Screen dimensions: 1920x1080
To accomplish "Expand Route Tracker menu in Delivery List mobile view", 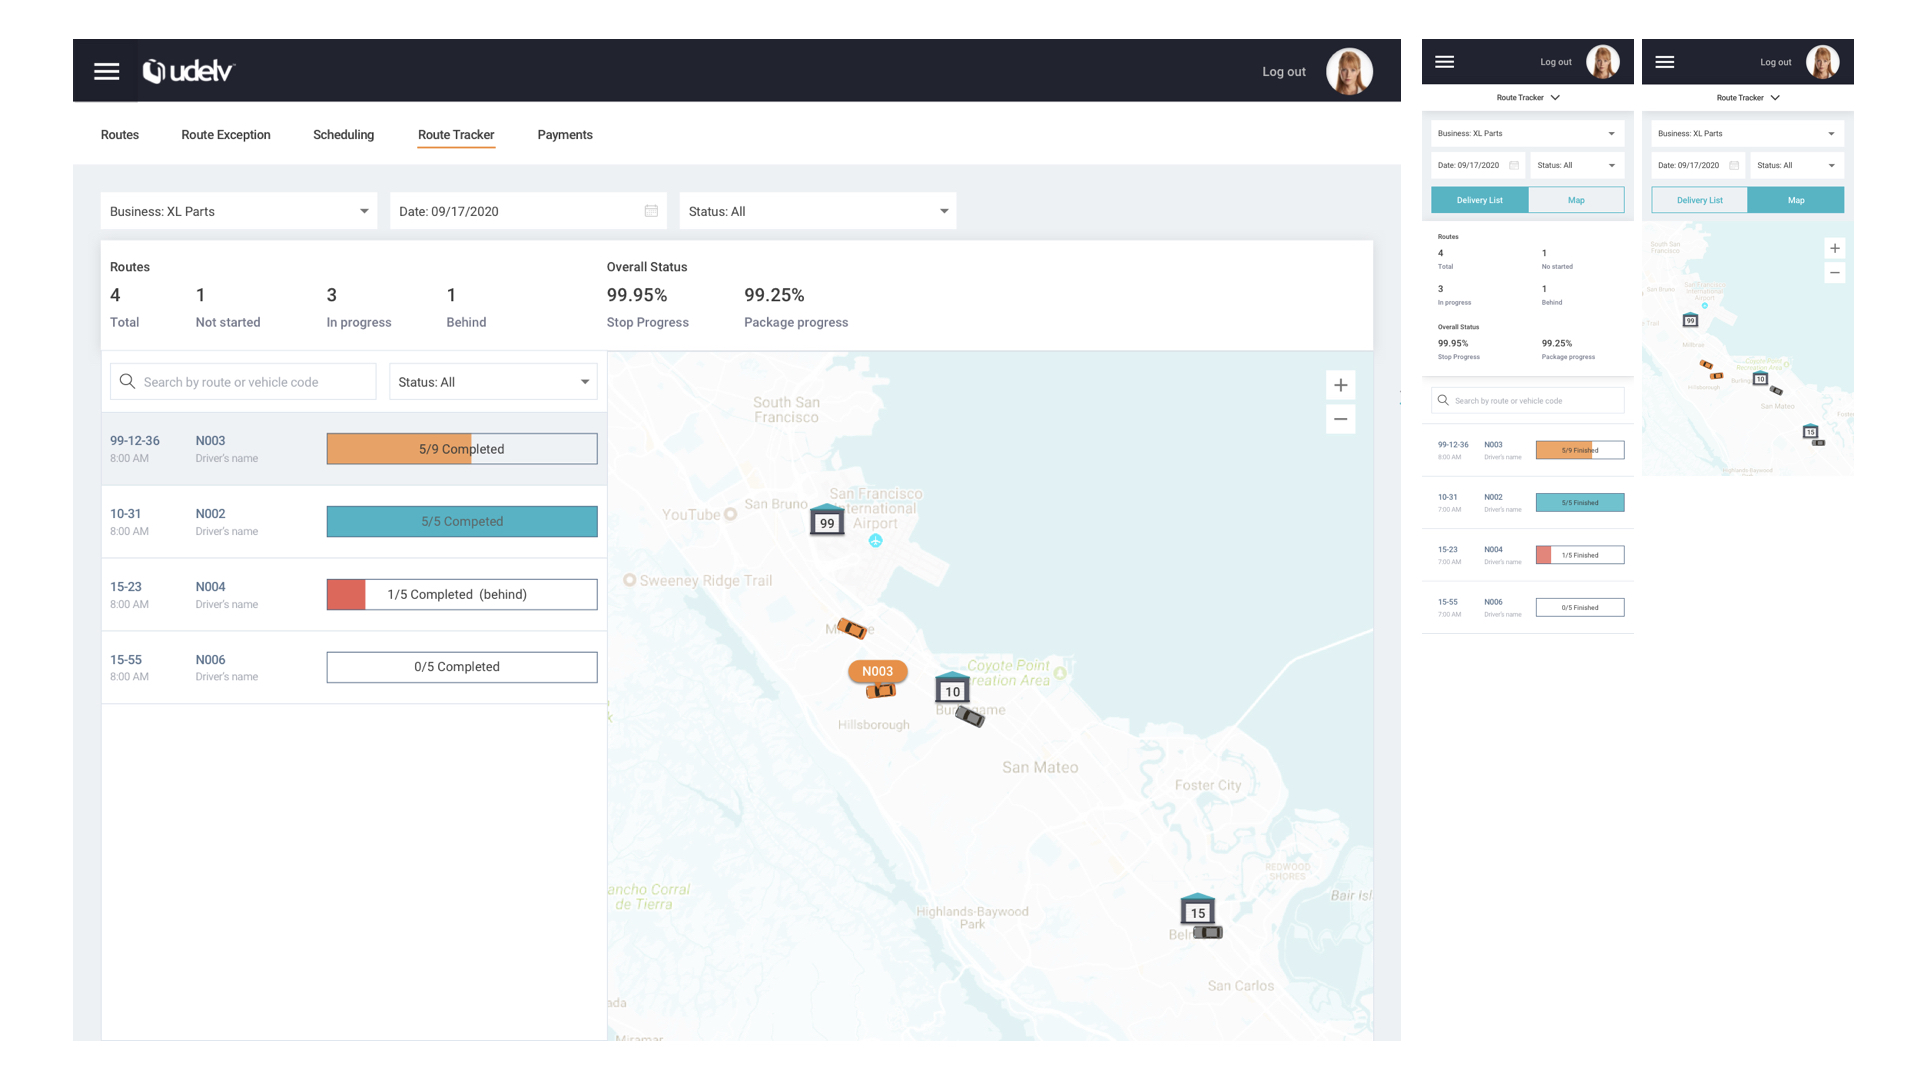I will [1528, 98].
